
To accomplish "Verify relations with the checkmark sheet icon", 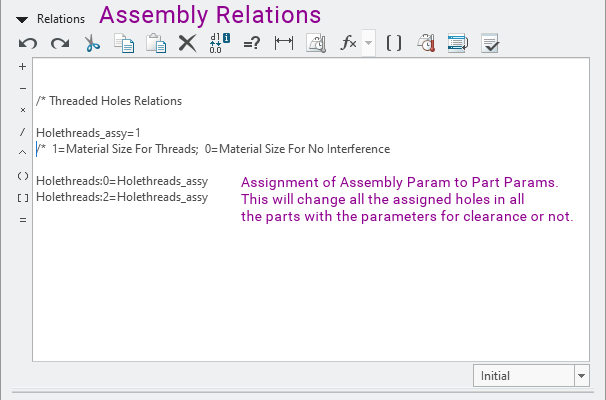I will click(x=490, y=43).
